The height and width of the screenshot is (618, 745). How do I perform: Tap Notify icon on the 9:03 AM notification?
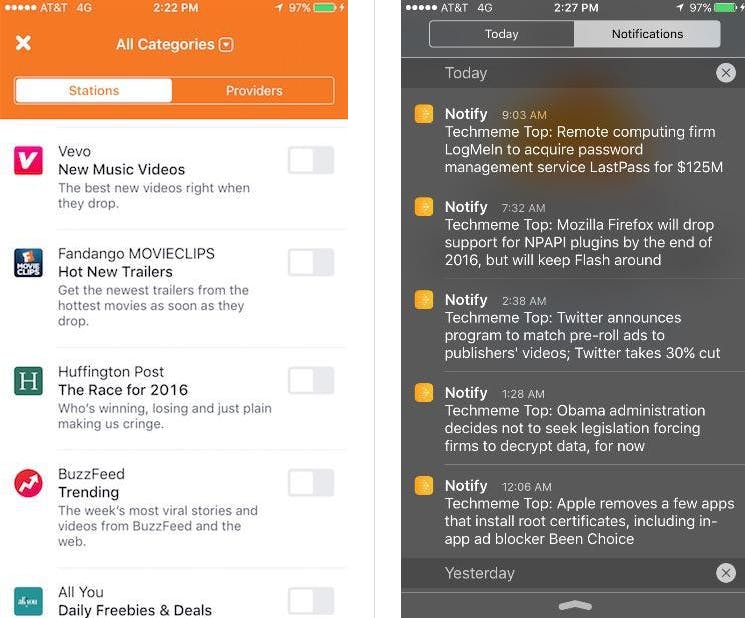coord(424,114)
